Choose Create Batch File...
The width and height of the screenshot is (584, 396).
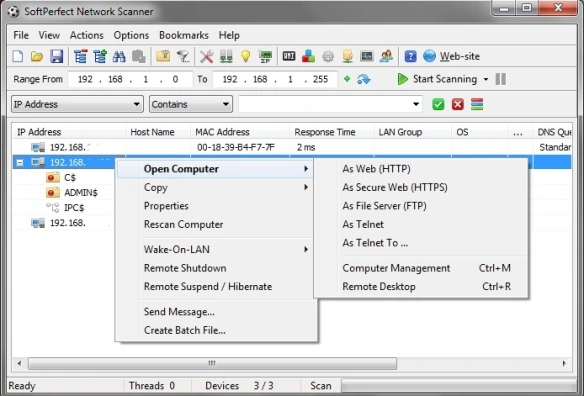point(215,330)
